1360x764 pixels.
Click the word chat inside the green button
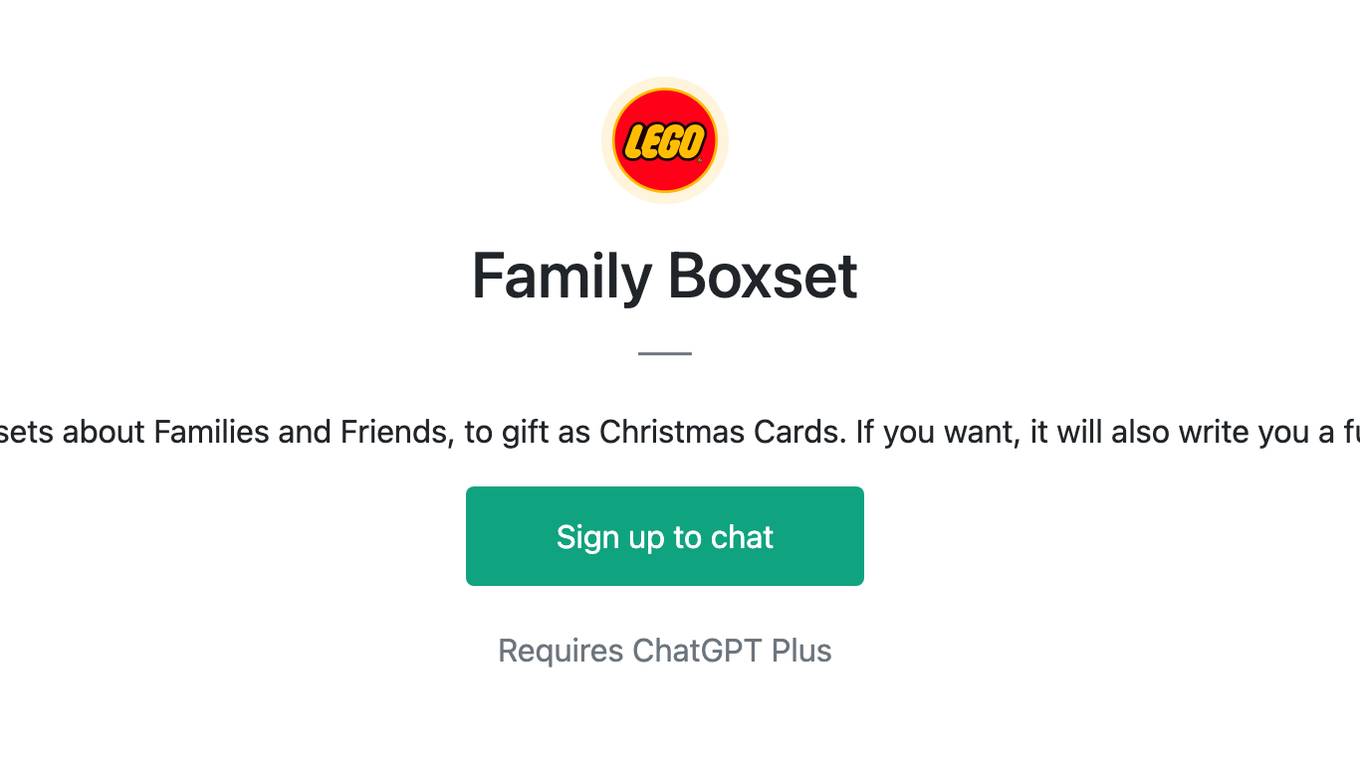click(x=742, y=537)
